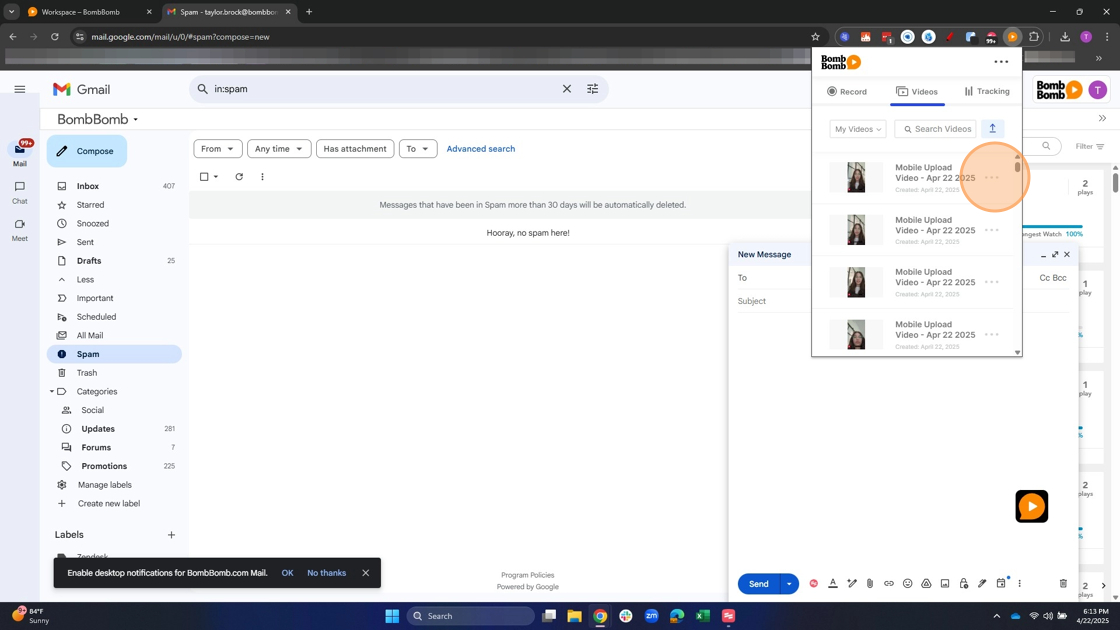Open formatting options in compose toolbar

(x=833, y=584)
